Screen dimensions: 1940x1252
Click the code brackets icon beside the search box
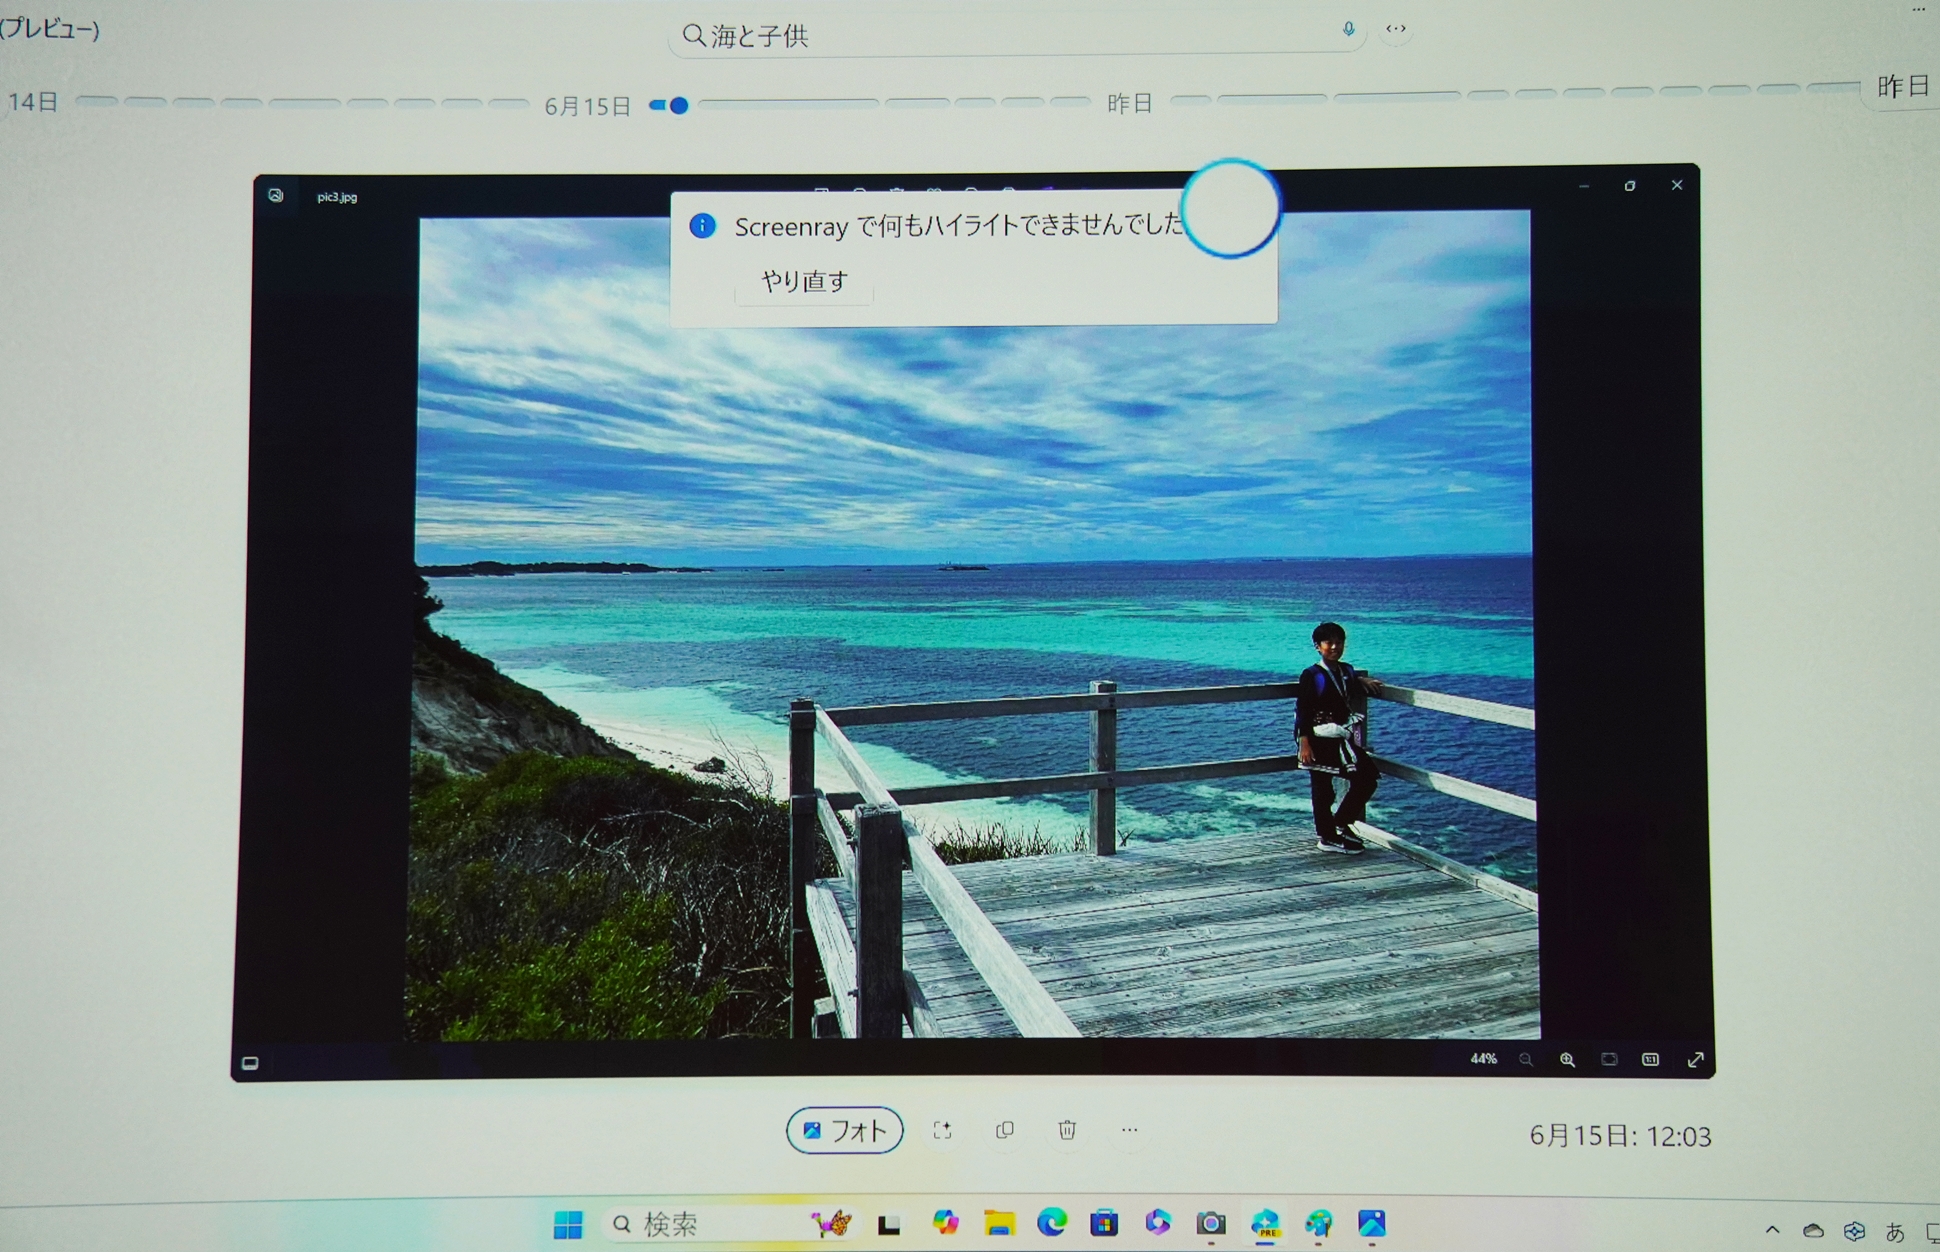coord(1396,29)
